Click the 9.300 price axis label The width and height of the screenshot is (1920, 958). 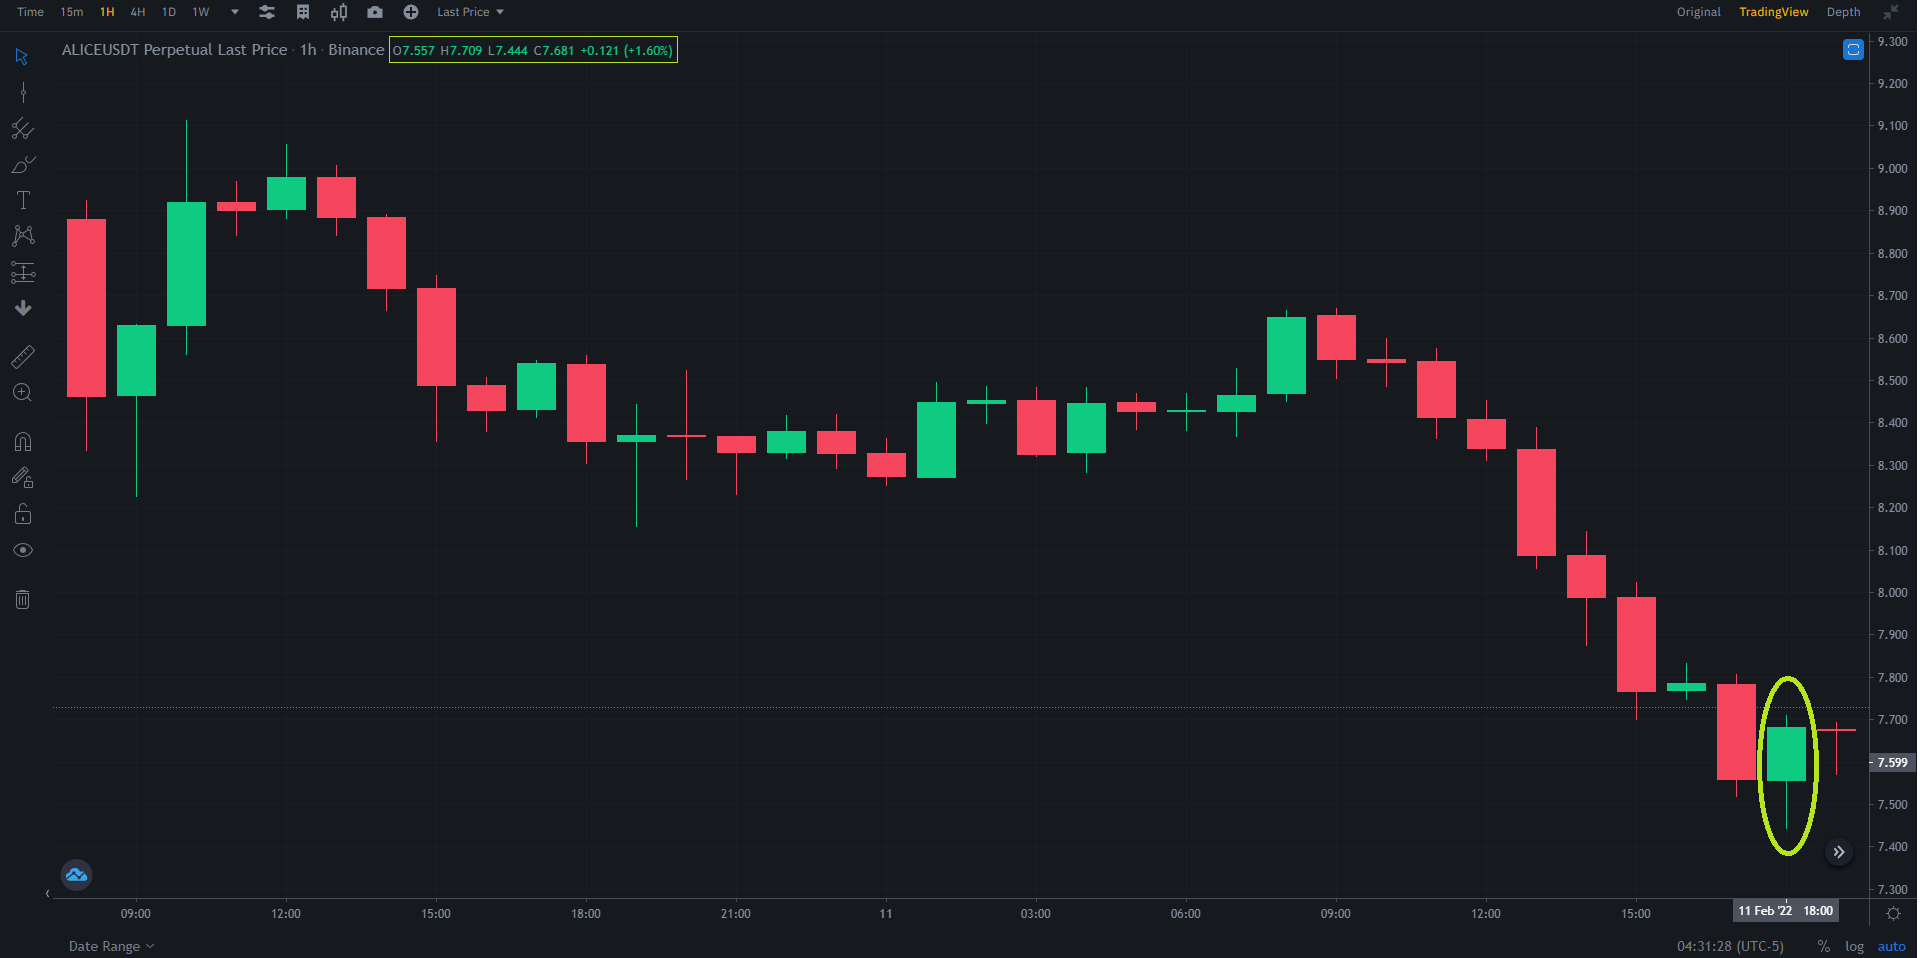tap(1892, 41)
